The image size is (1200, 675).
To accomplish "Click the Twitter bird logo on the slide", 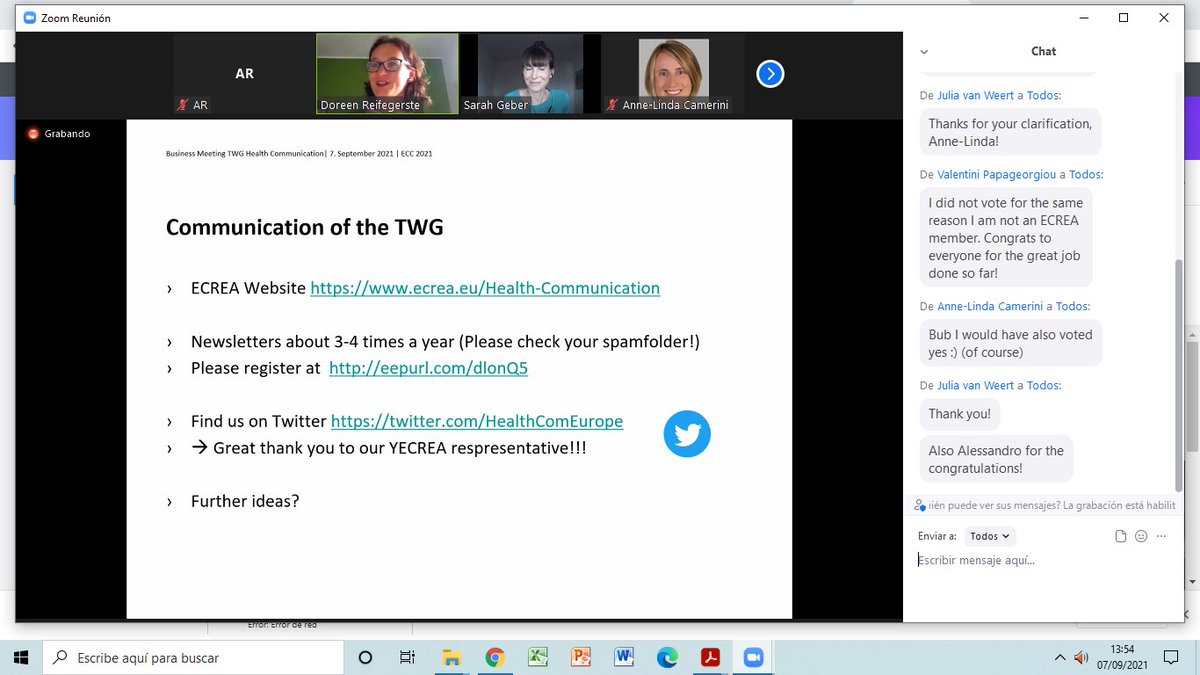I will (x=687, y=434).
